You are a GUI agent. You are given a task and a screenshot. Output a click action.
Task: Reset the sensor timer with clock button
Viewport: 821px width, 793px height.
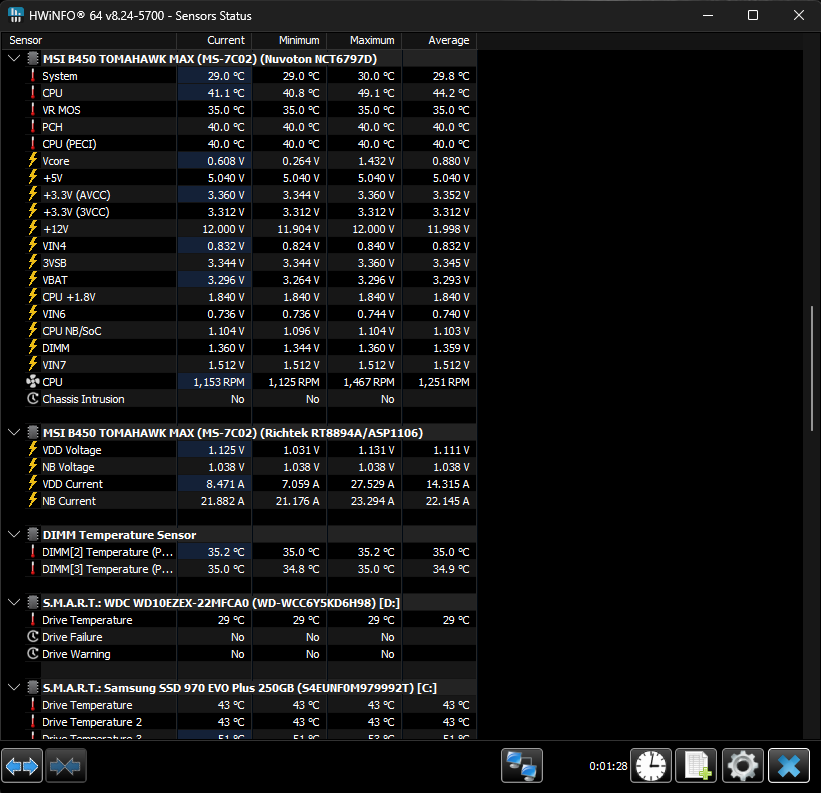click(x=651, y=766)
